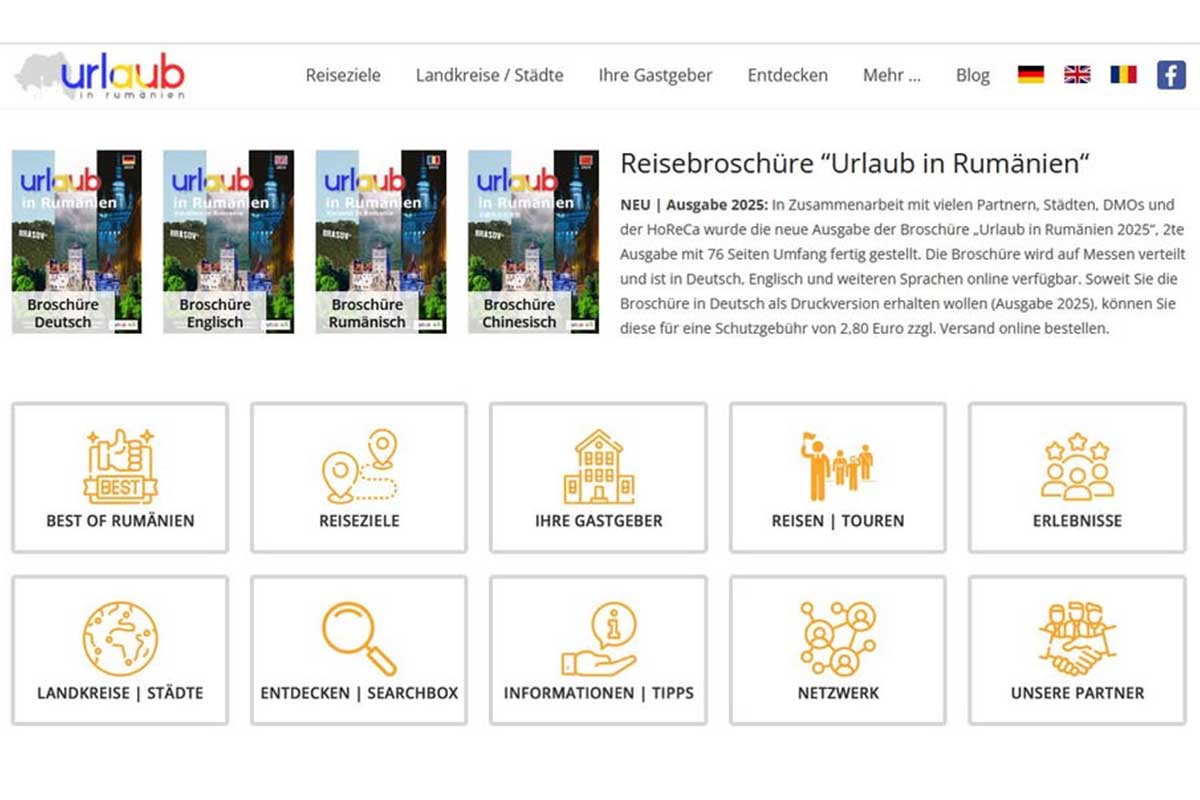Click the Landkreise | Städte globe icon
The height and width of the screenshot is (800, 1200).
[x=120, y=638]
